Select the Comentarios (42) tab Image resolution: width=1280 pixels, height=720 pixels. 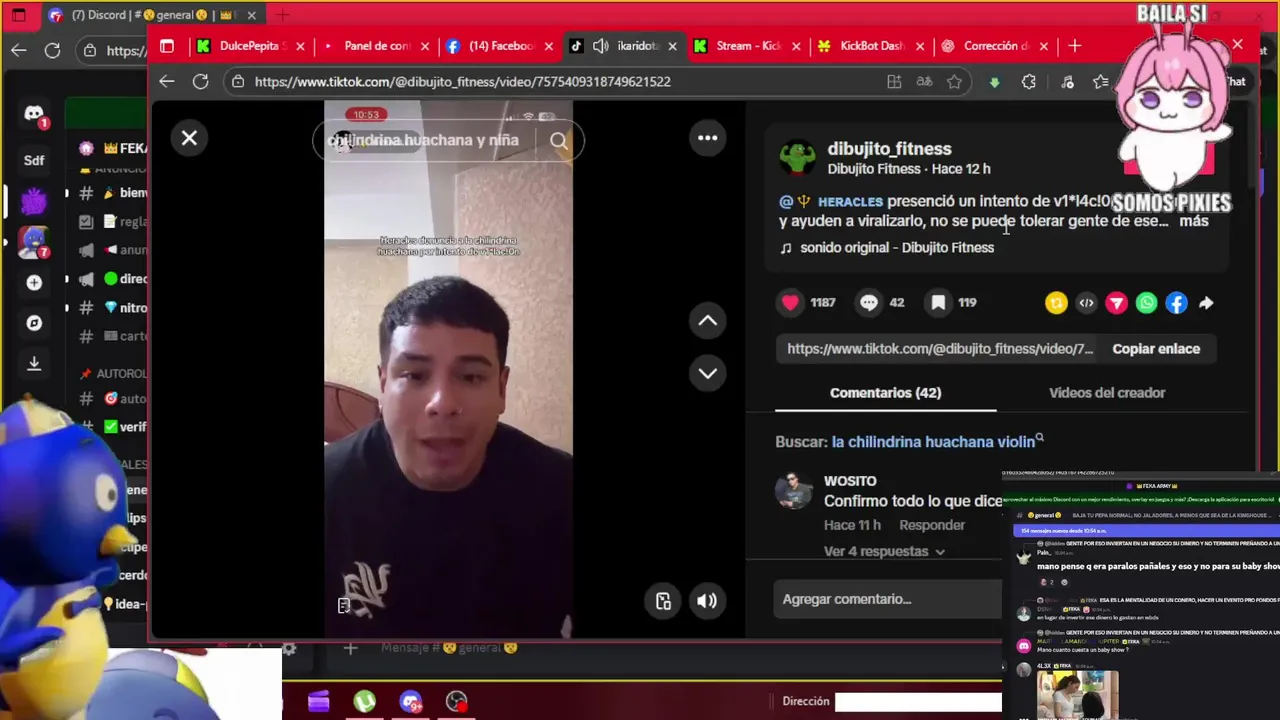[885, 393]
